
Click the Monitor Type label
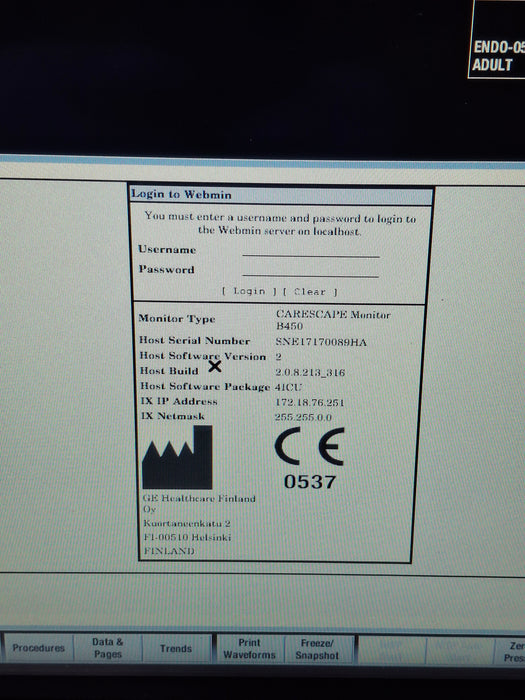177,318
